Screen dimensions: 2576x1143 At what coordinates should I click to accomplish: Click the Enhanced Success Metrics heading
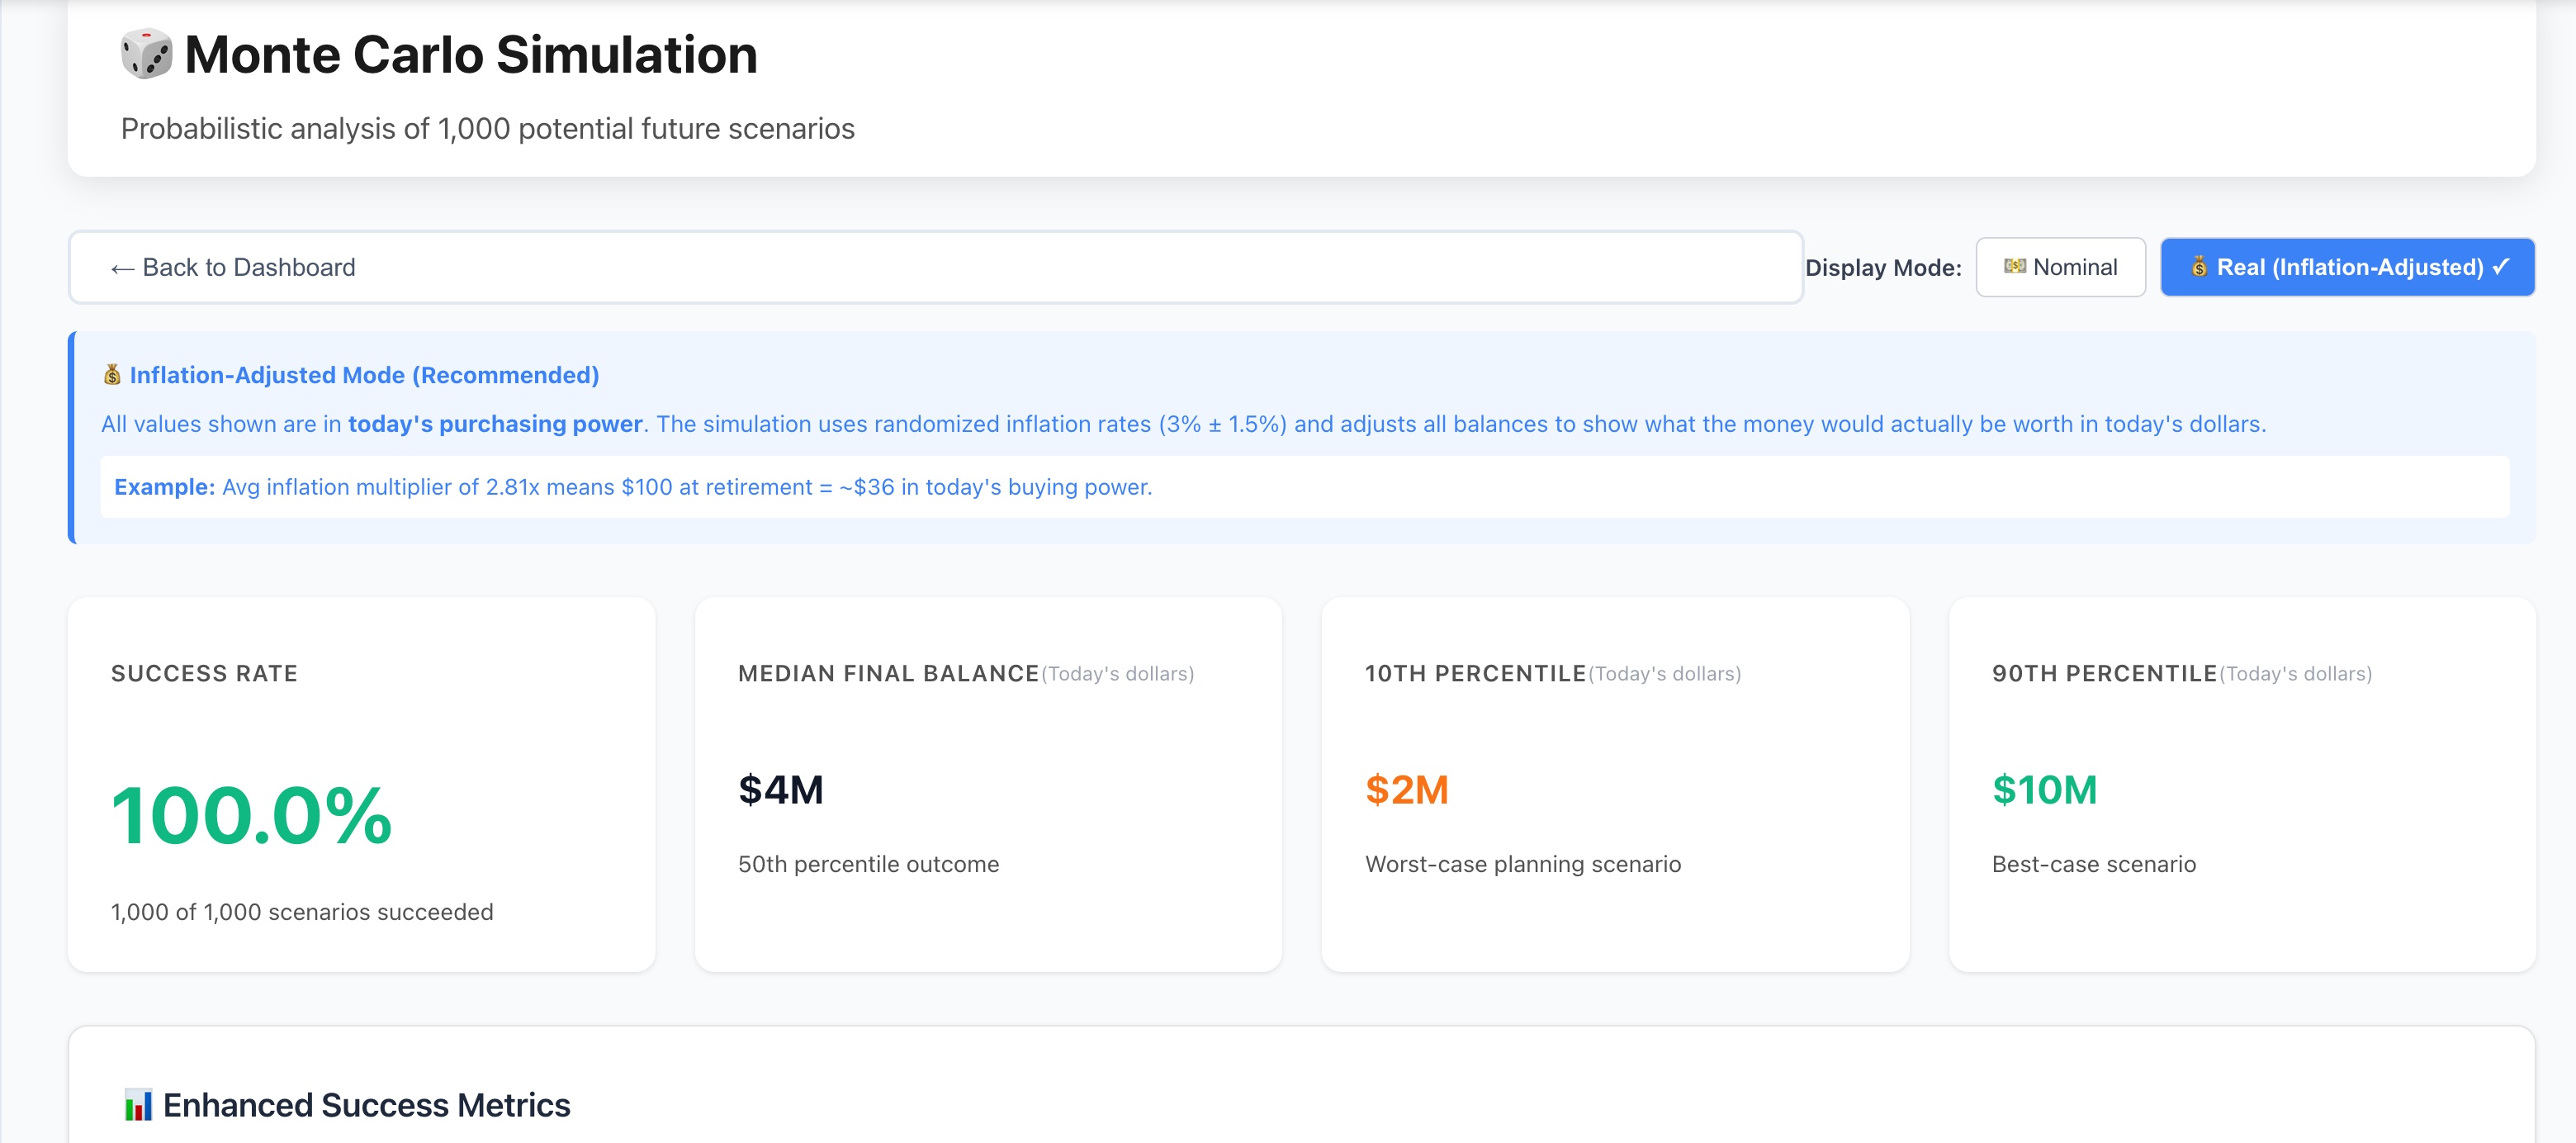point(366,1105)
